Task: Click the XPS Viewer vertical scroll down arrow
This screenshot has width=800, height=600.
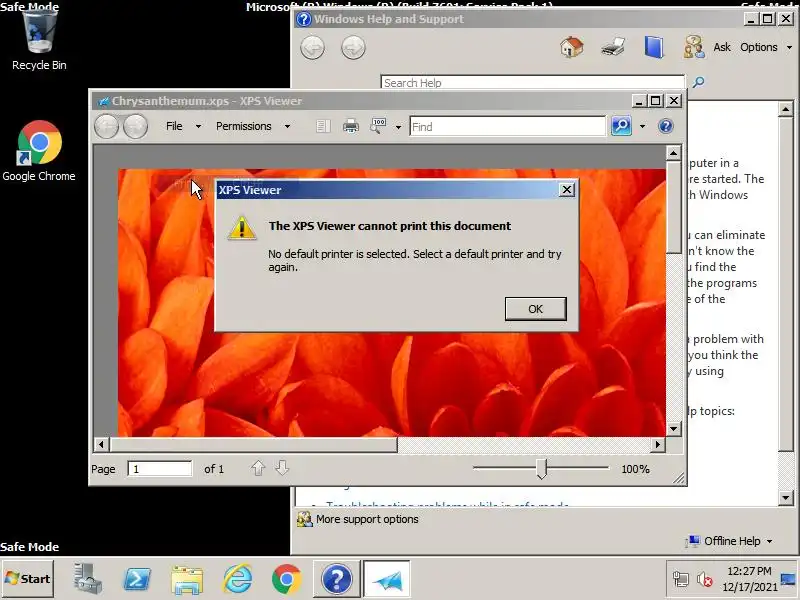Action: [673, 429]
